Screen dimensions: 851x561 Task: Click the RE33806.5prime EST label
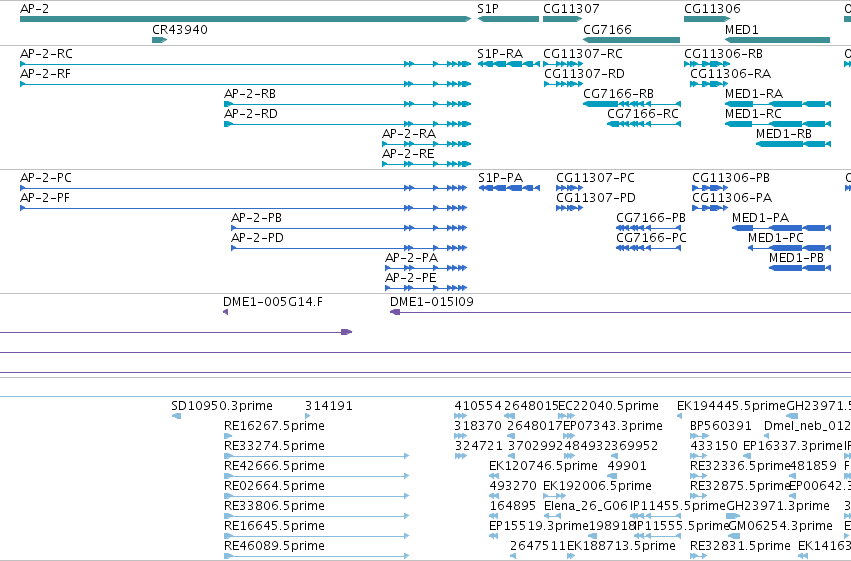[x=274, y=506]
